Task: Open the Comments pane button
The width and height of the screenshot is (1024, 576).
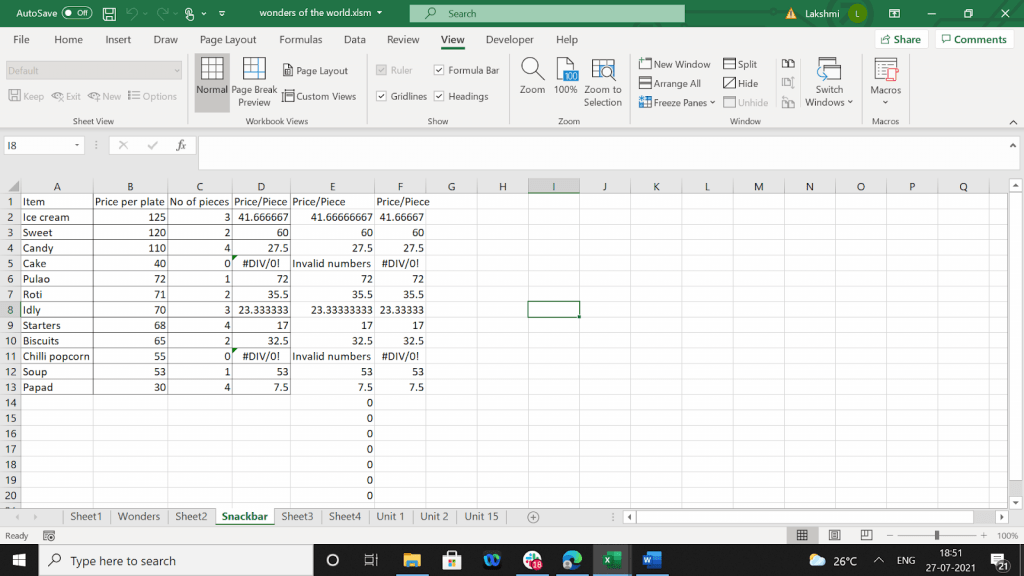Action: coord(973,39)
